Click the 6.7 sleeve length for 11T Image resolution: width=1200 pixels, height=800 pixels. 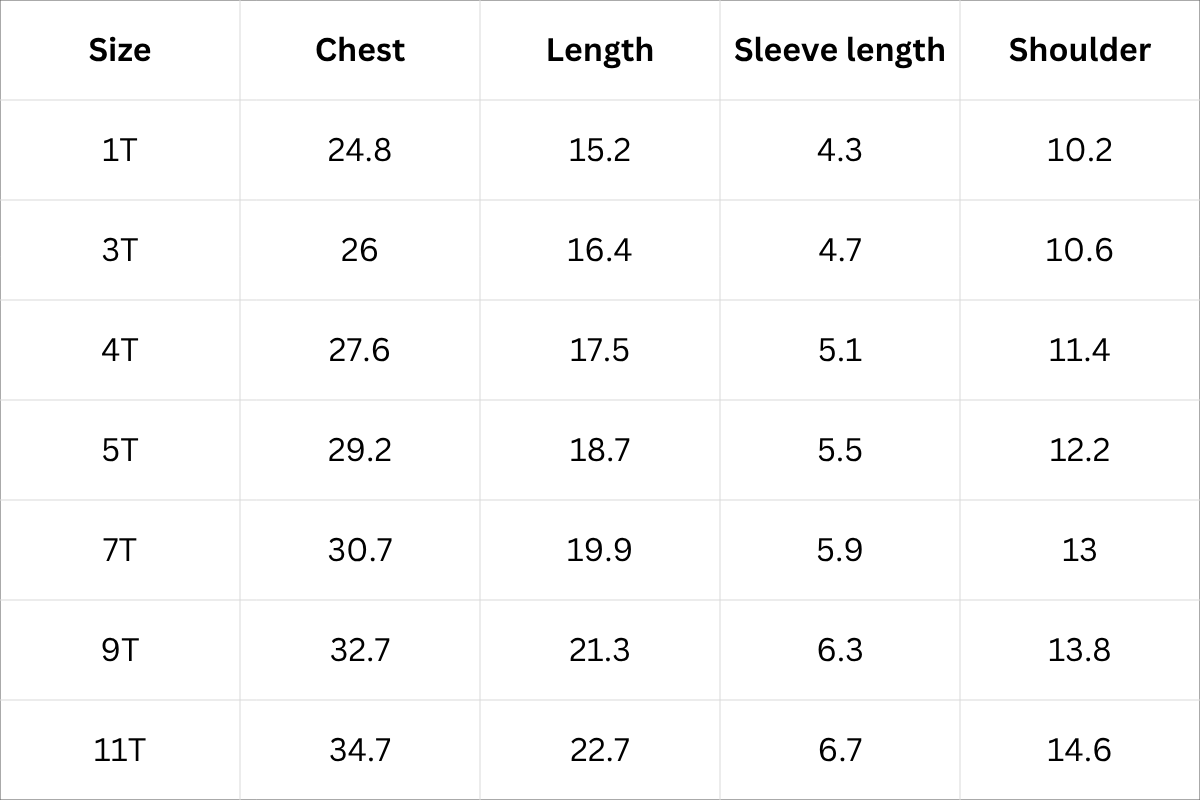839,750
